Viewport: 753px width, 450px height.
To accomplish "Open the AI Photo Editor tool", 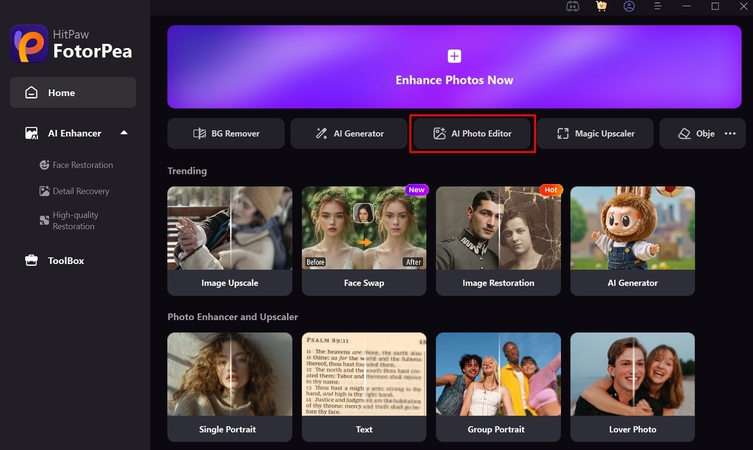I will (x=472, y=134).
